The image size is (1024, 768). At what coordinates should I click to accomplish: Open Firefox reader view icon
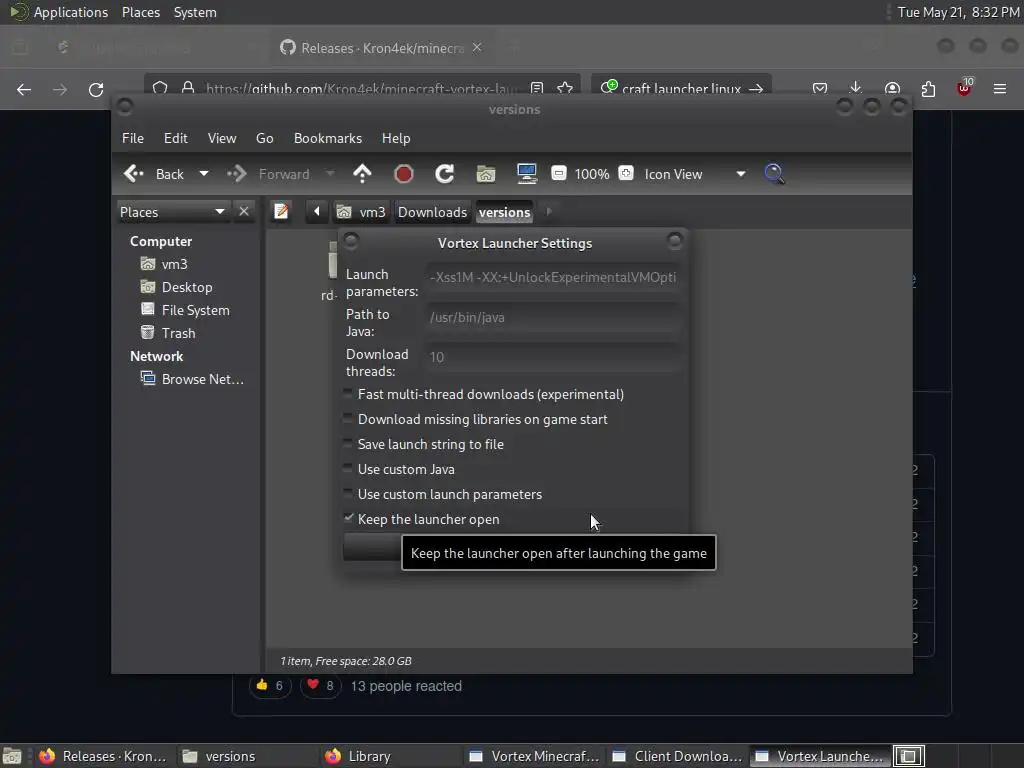pos(537,88)
